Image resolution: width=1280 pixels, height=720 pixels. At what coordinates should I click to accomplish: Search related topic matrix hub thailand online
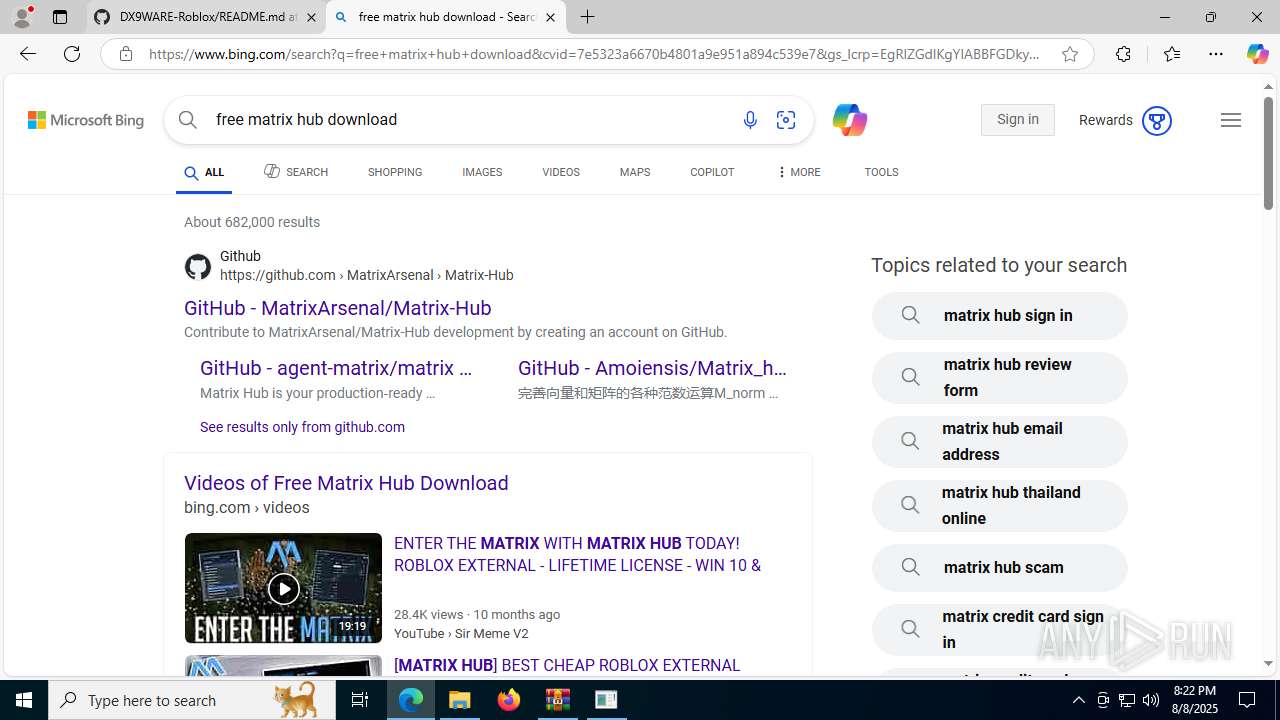999,506
